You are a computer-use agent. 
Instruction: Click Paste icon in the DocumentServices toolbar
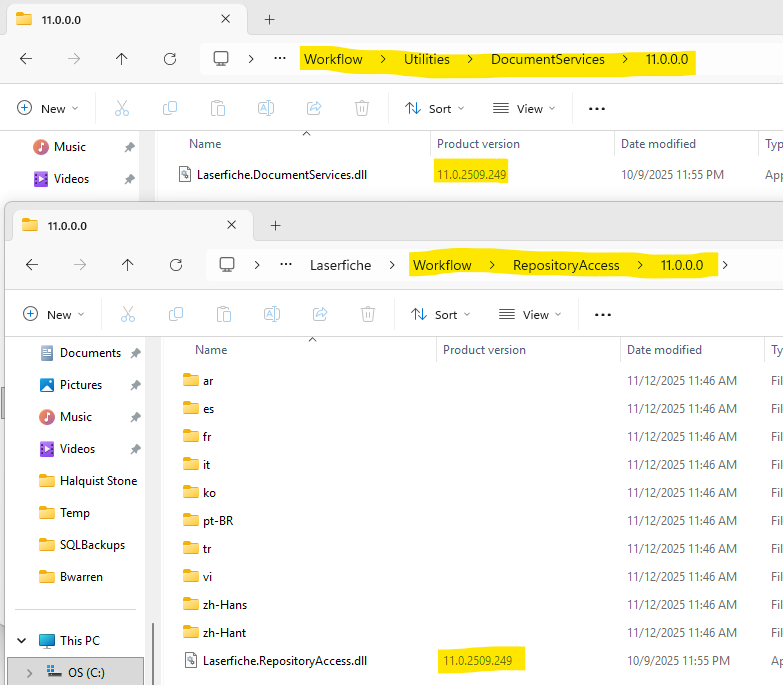218,108
